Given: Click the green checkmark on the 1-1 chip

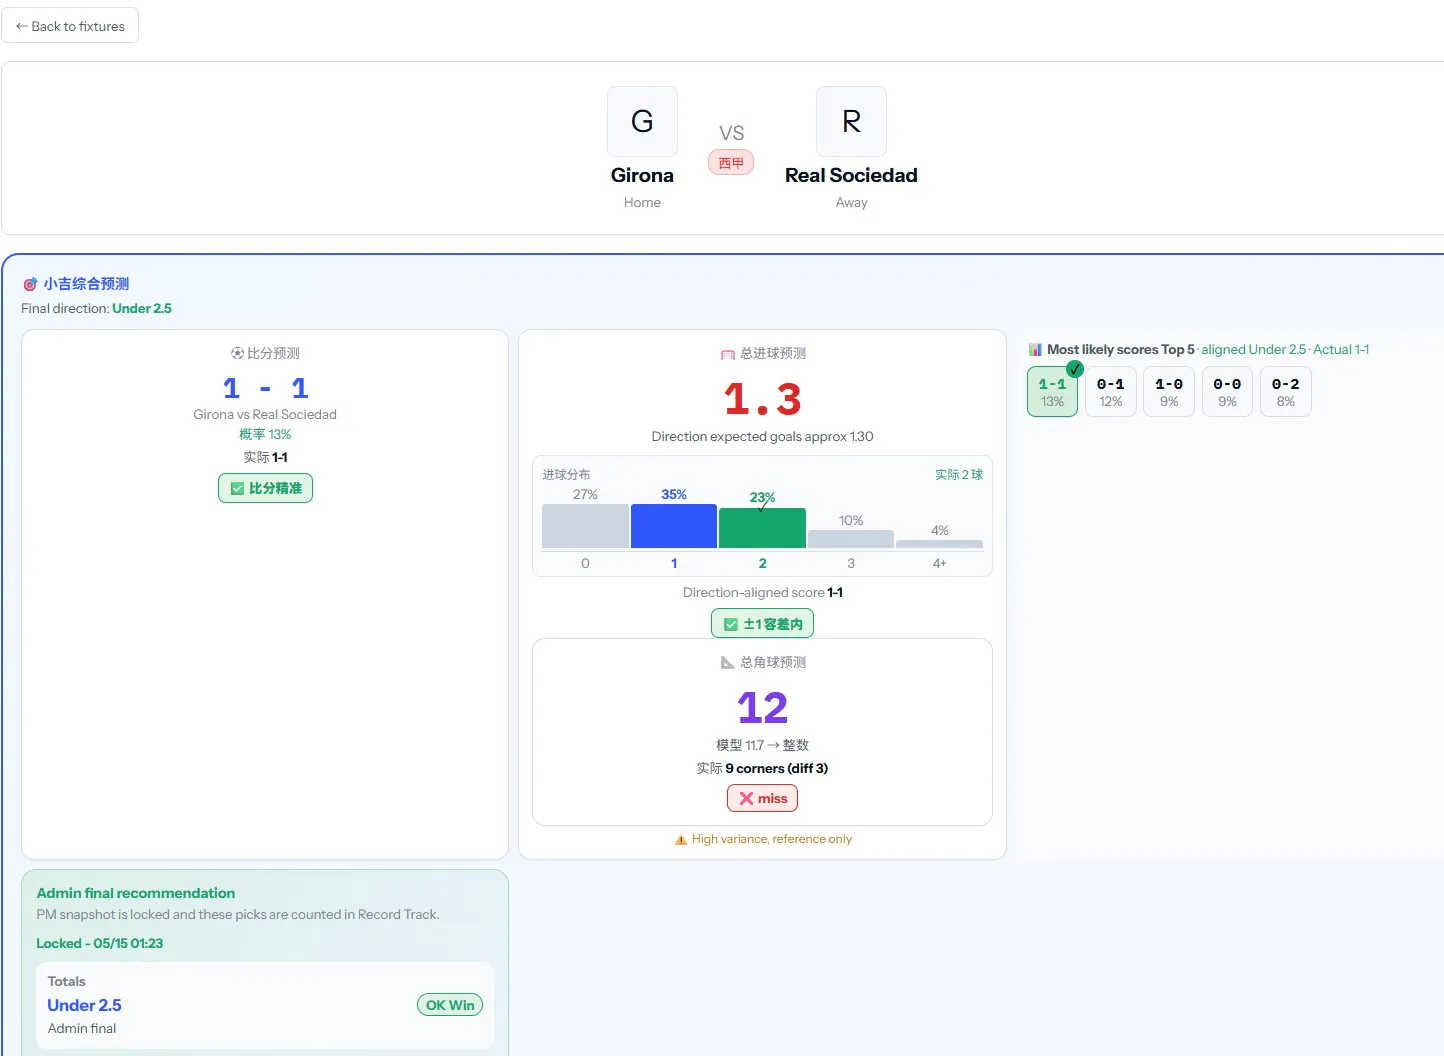Looking at the screenshot, I should (1075, 368).
